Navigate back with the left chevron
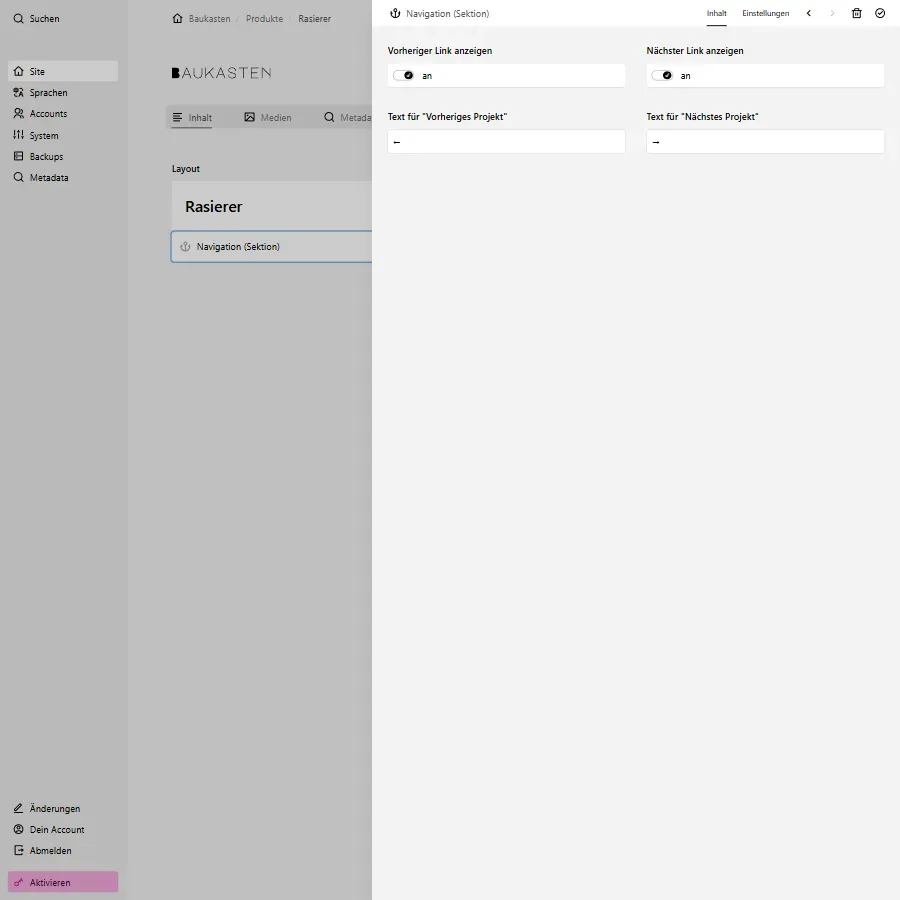This screenshot has width=900, height=900. click(809, 13)
